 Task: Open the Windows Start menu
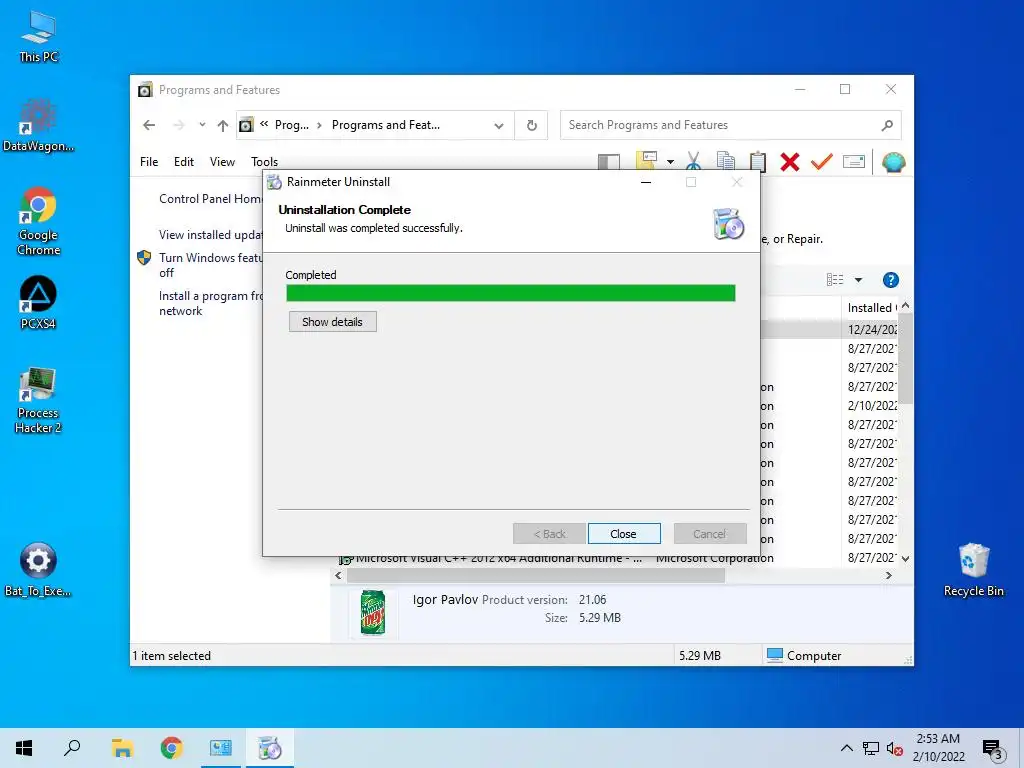[24, 748]
